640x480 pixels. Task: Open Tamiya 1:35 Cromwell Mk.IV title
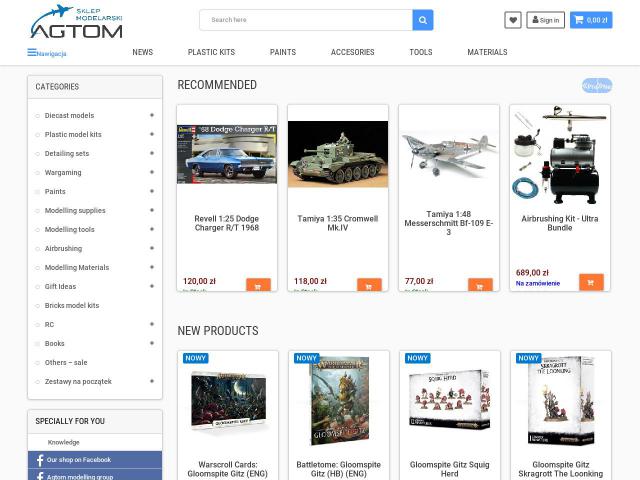click(338, 223)
